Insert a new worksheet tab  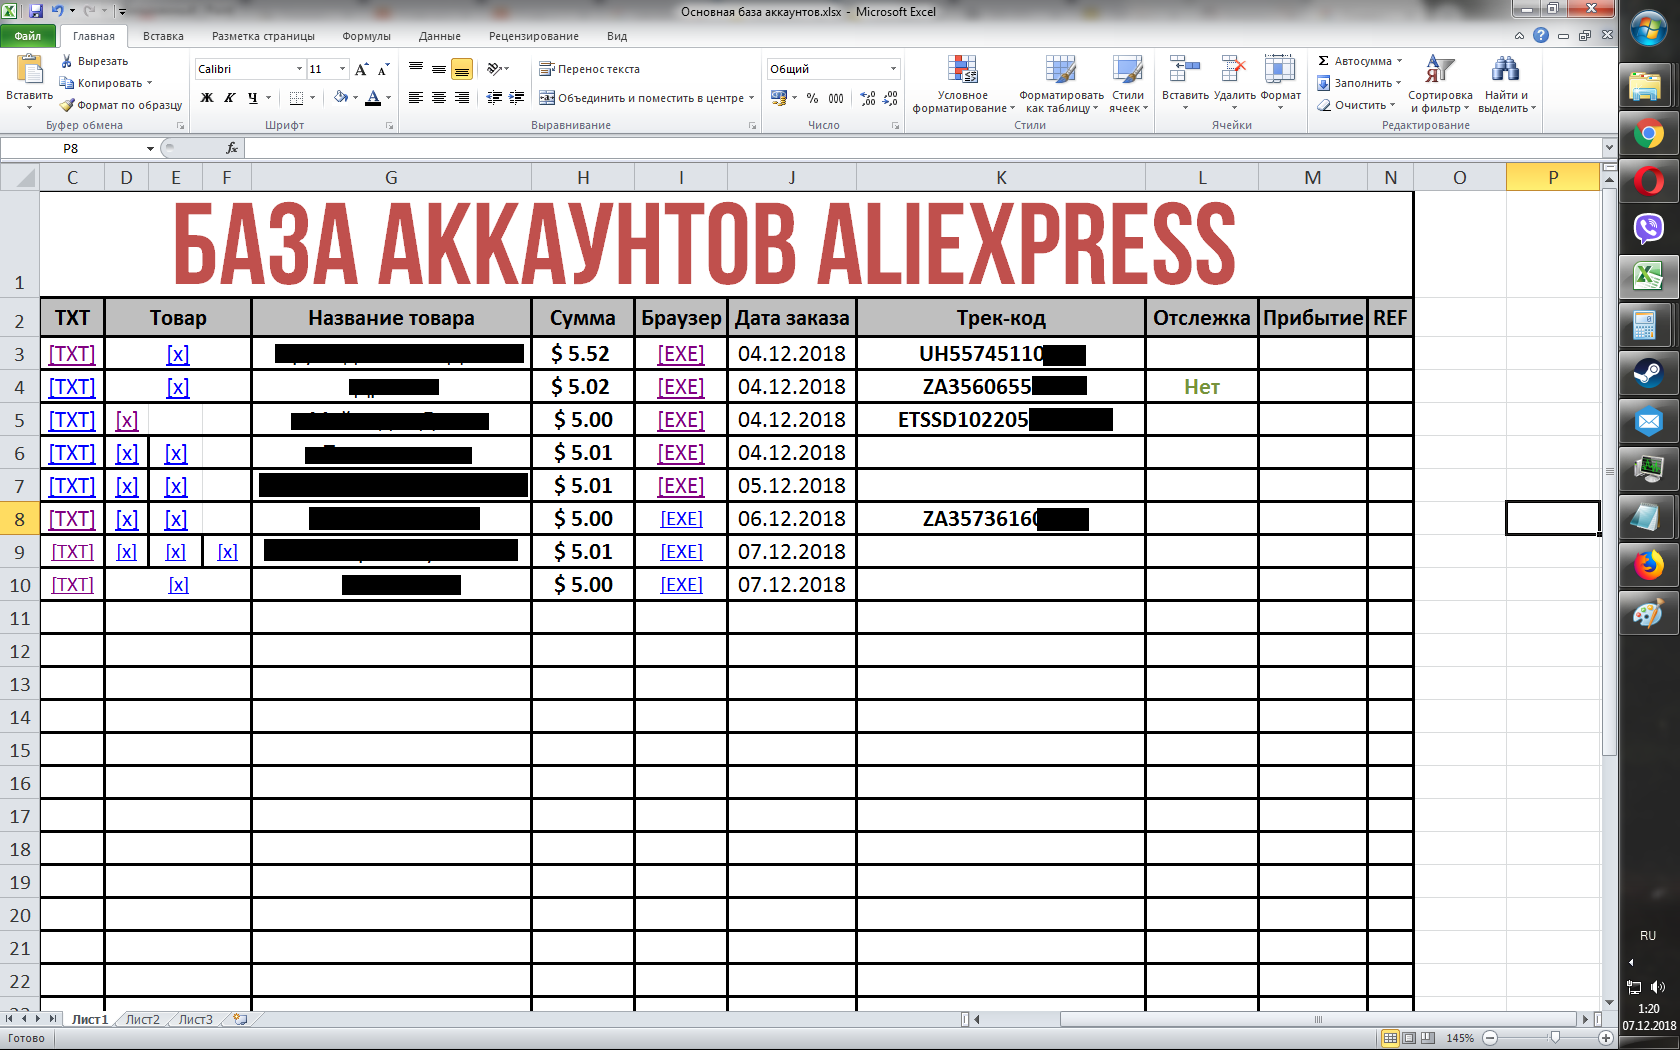click(x=240, y=1019)
